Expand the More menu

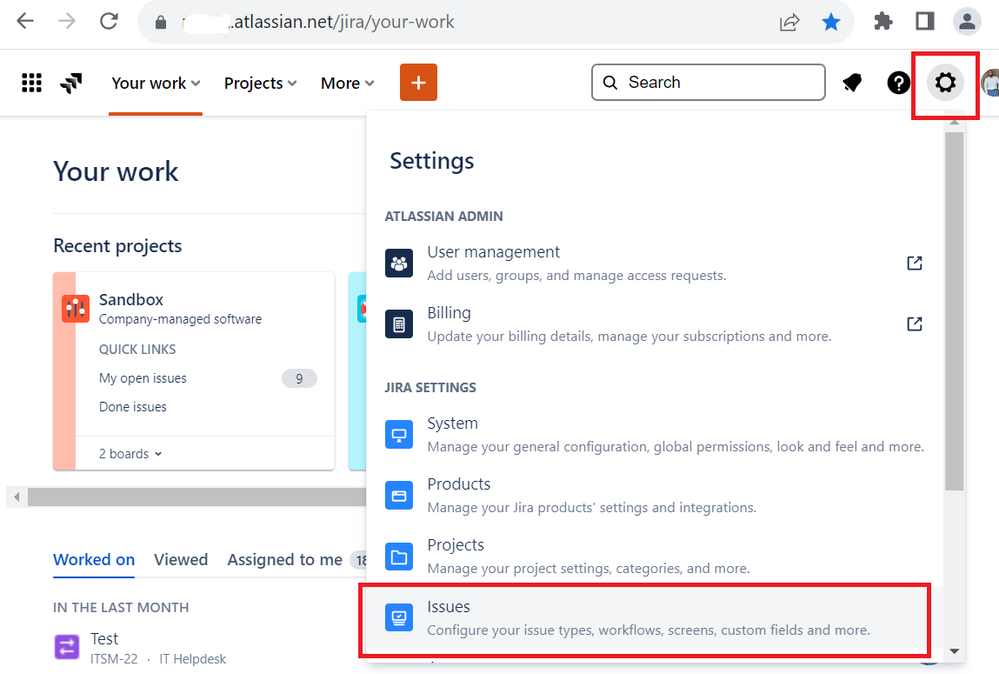pyautogui.click(x=347, y=83)
